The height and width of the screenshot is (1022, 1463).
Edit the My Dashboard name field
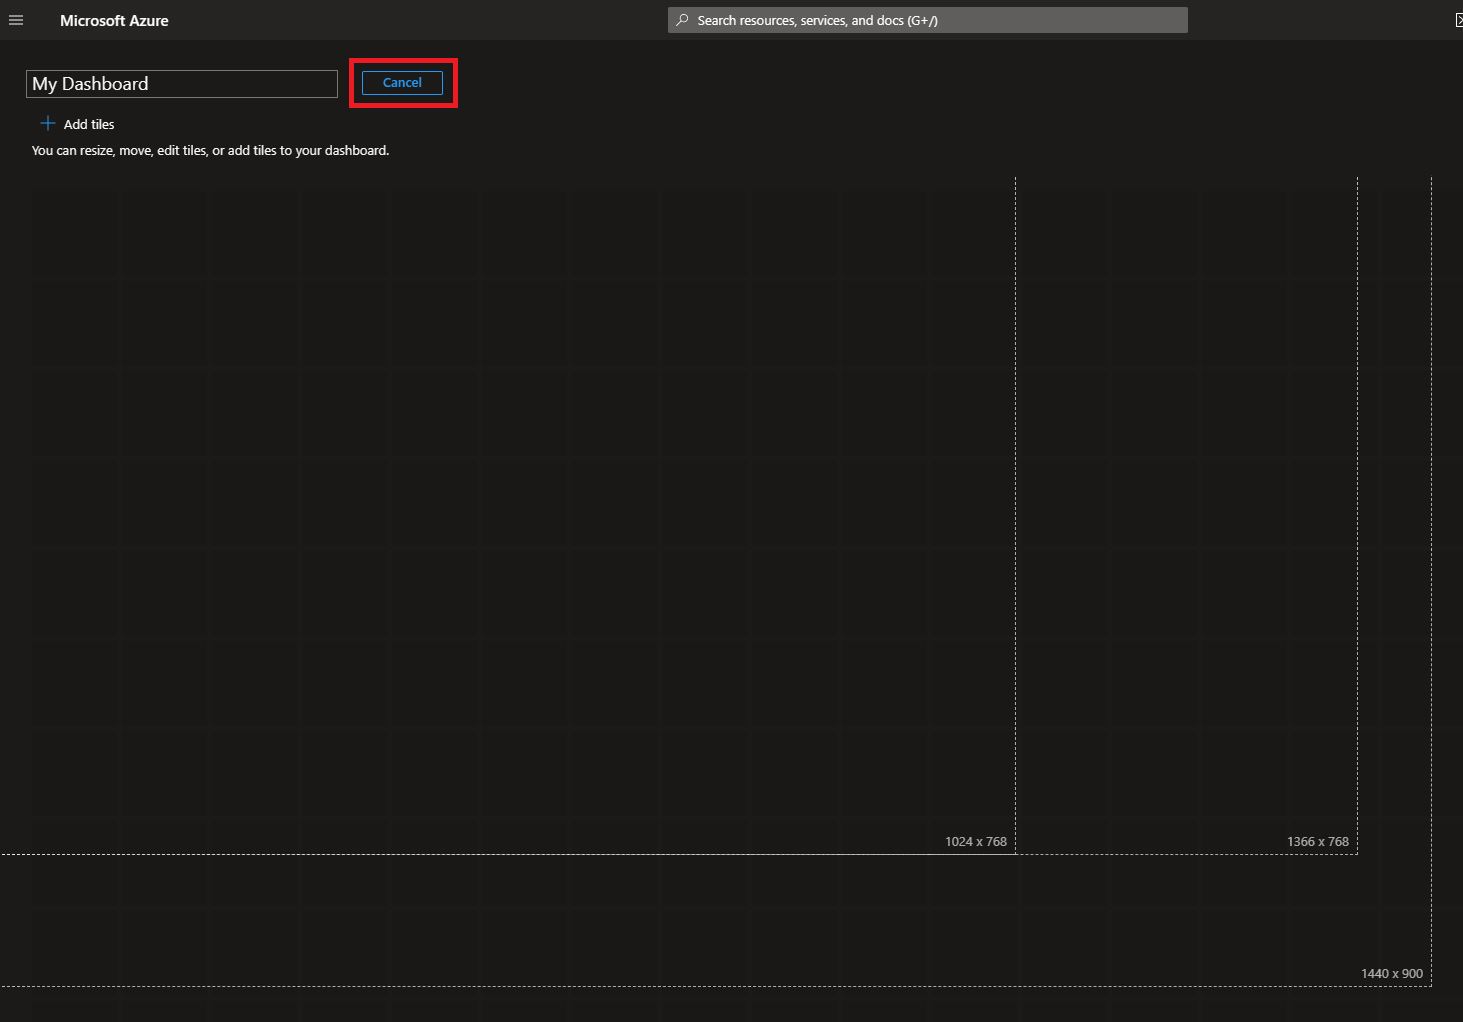(x=182, y=84)
